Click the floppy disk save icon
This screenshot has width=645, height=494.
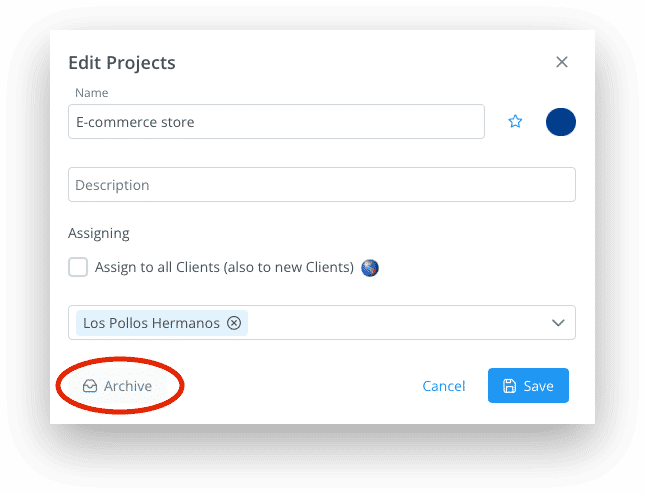pyautogui.click(x=509, y=386)
